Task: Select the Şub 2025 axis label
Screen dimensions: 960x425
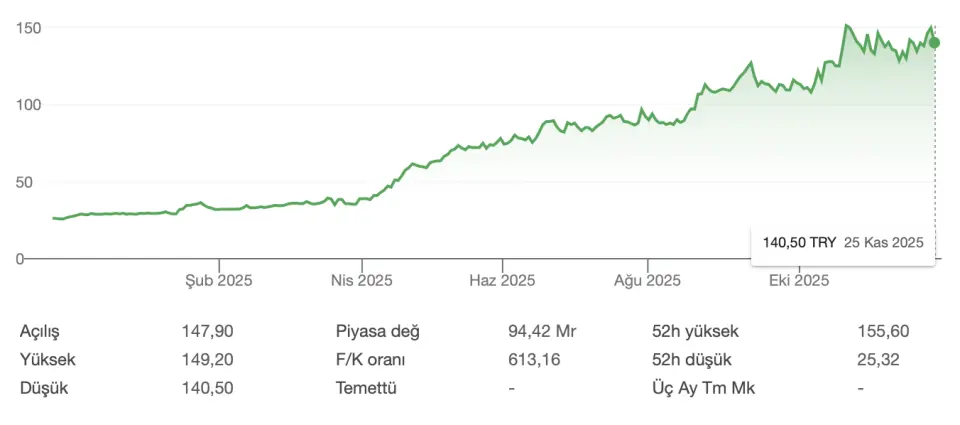Action: [x=218, y=281]
